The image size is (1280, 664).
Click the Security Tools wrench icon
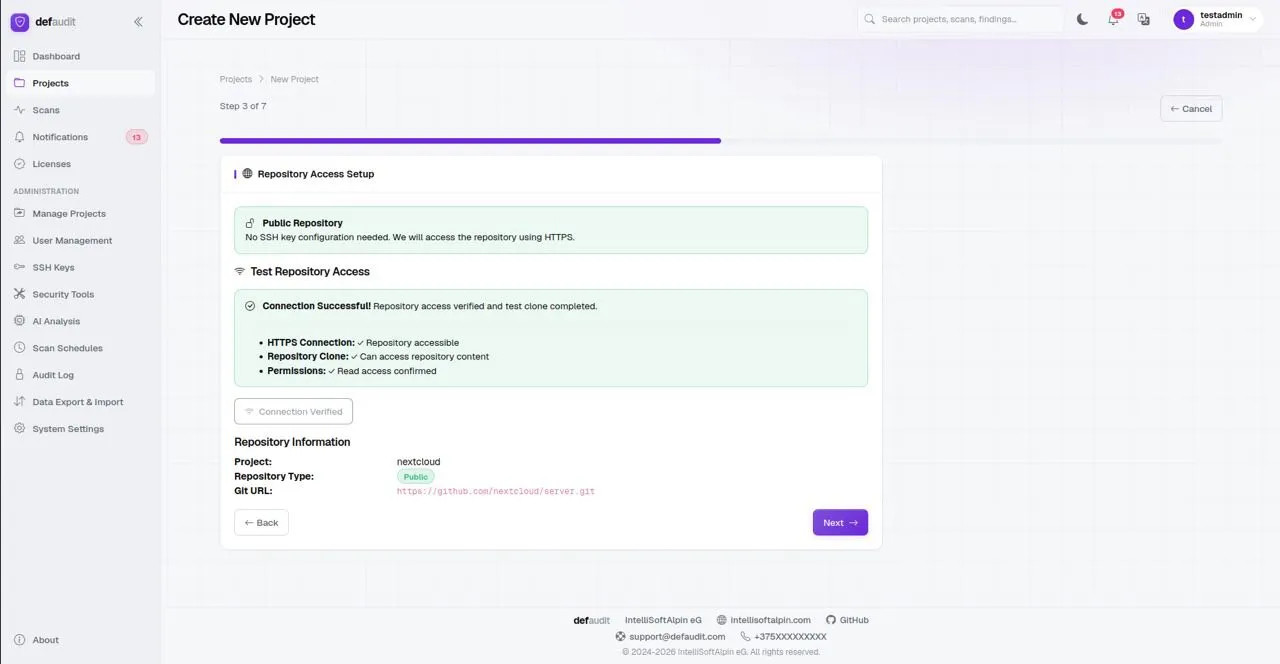coord(20,294)
